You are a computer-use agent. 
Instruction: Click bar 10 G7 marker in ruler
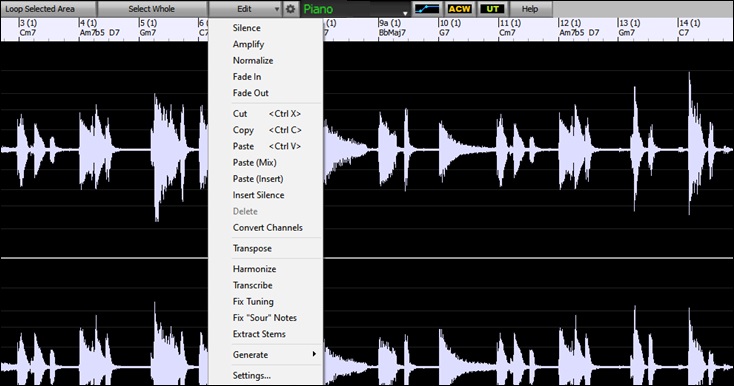[x=450, y=28]
